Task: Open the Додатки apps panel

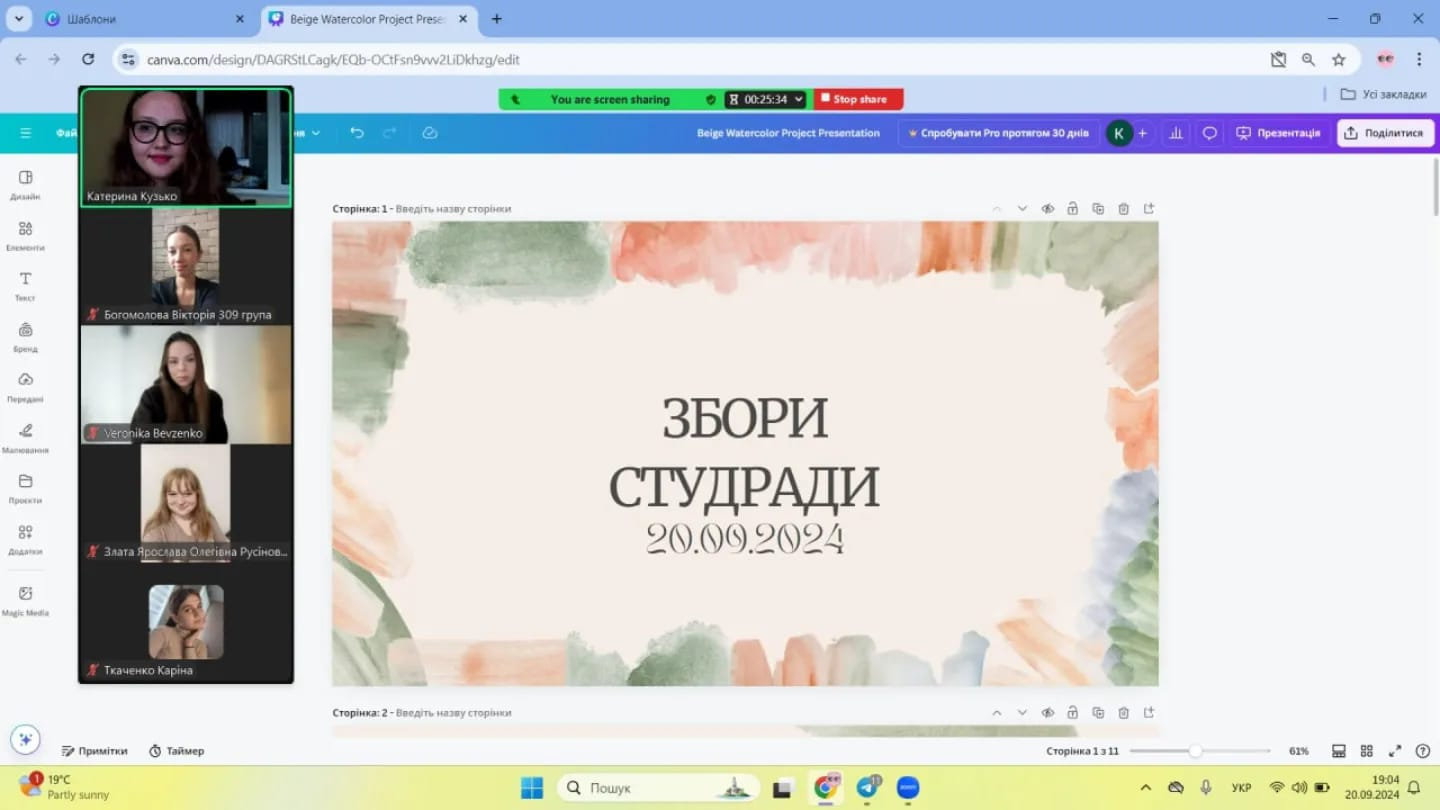Action: [x=25, y=539]
